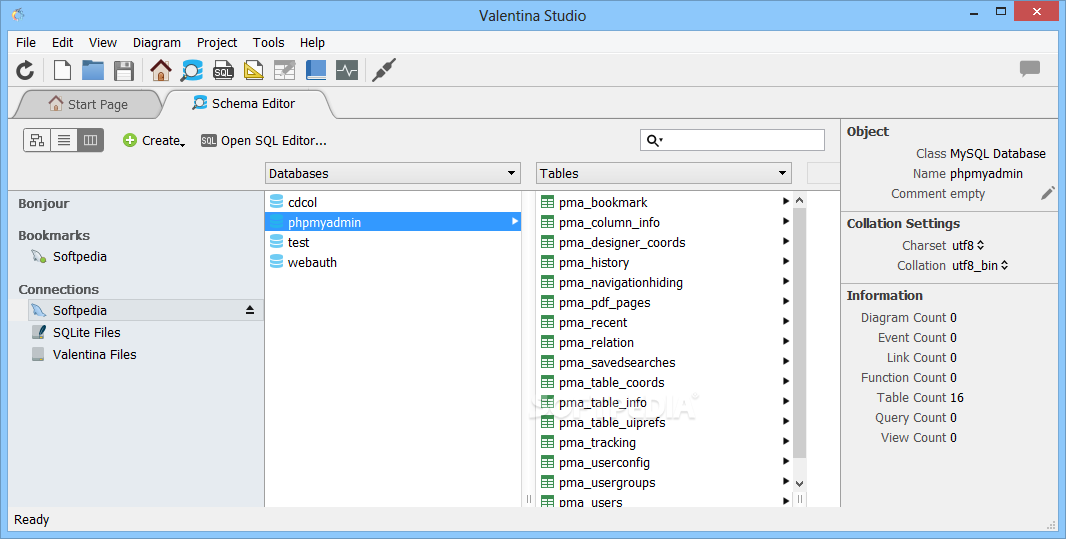Click the speech bubble feedback icon
This screenshot has width=1066, height=539.
coord(1030,69)
